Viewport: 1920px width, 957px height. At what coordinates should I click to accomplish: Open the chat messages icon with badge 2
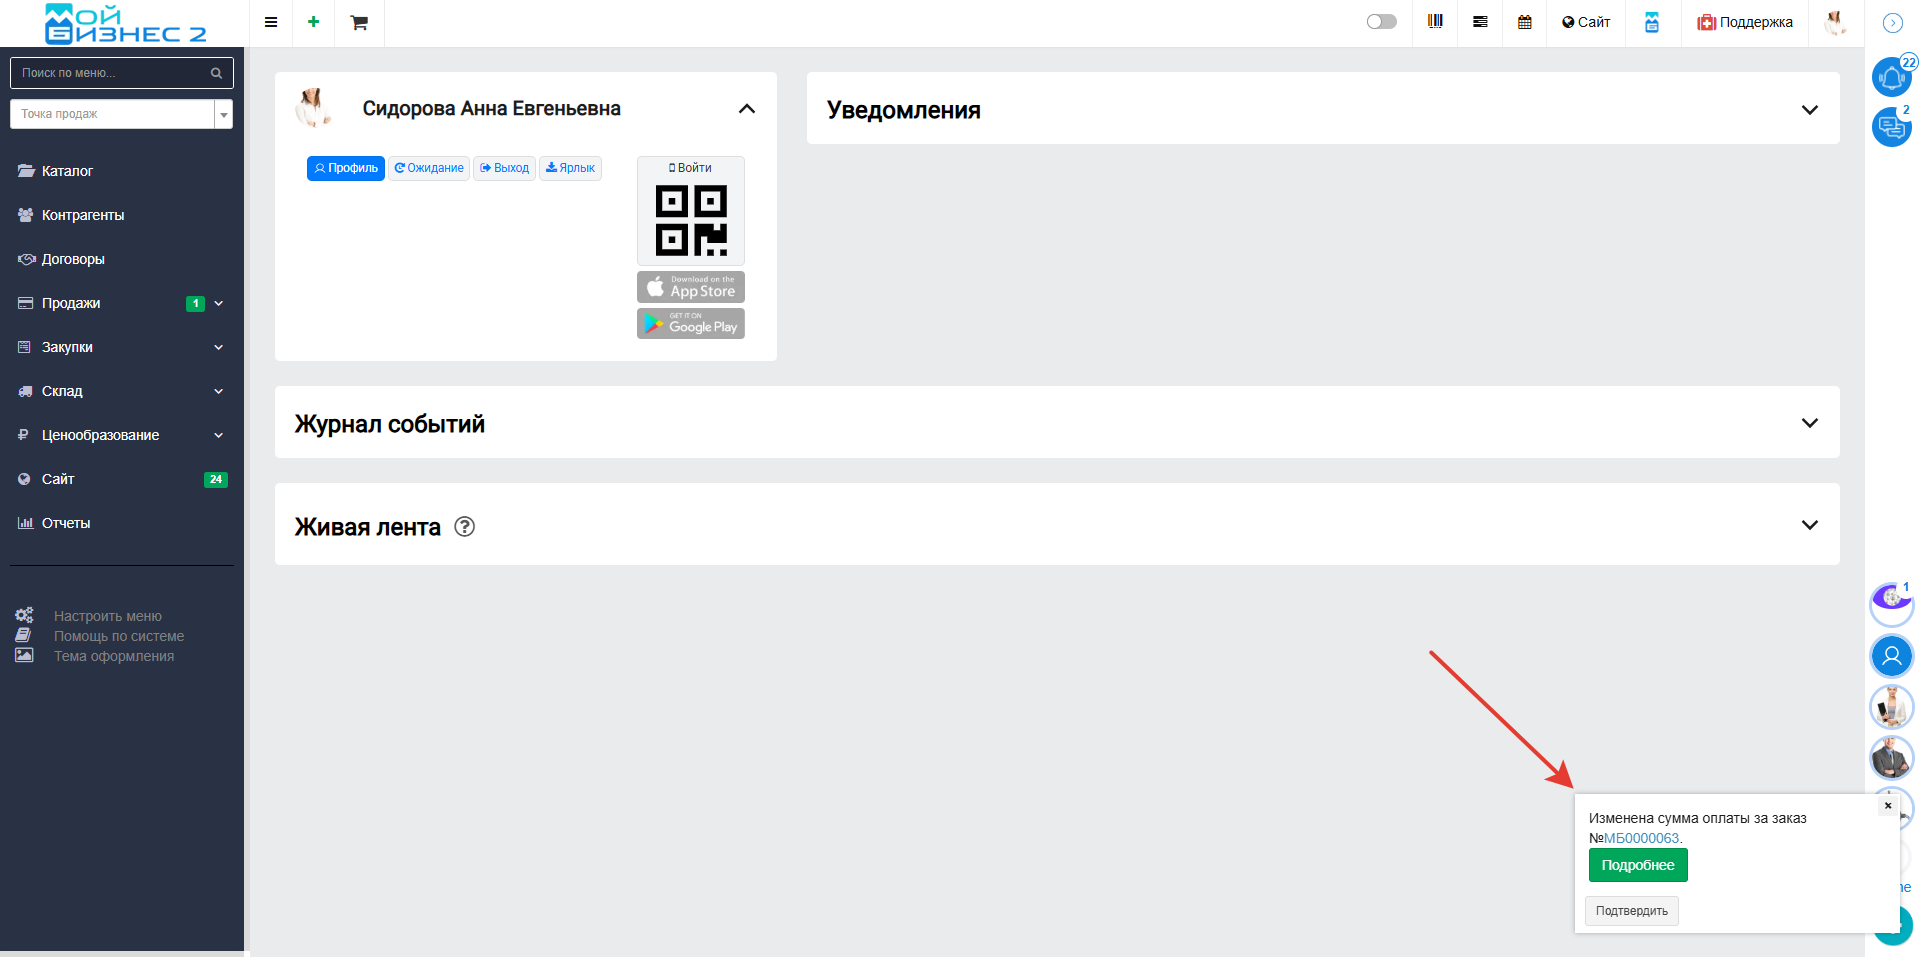(x=1891, y=127)
